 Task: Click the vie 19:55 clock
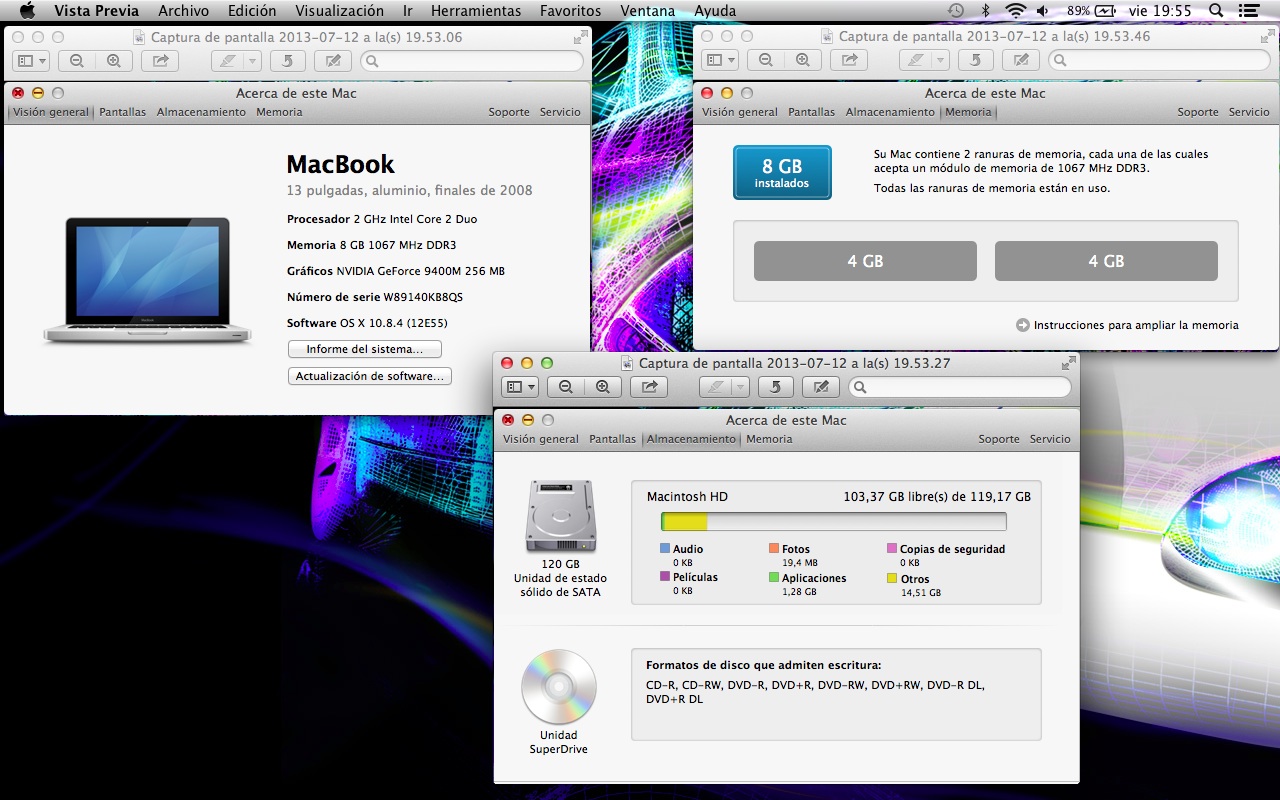[1162, 11]
